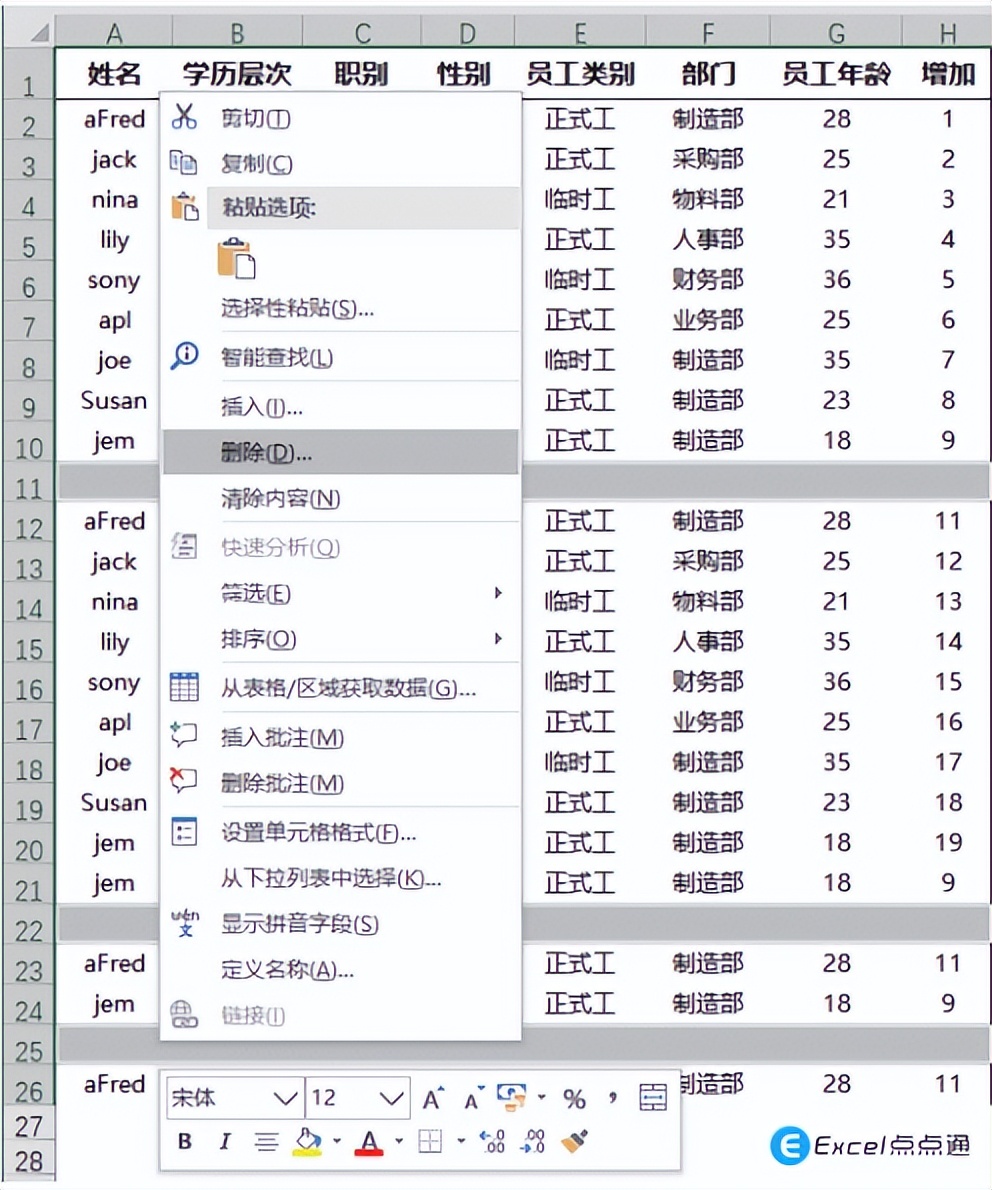The image size is (992, 1190).
Task: Select row header 11
Action: (29, 489)
